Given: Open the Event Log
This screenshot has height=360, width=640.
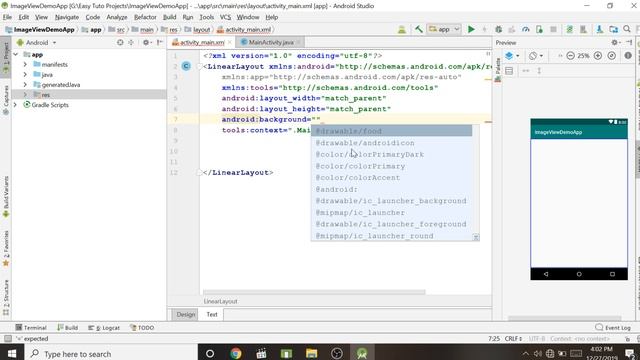Looking at the screenshot, I should [x=613, y=327].
